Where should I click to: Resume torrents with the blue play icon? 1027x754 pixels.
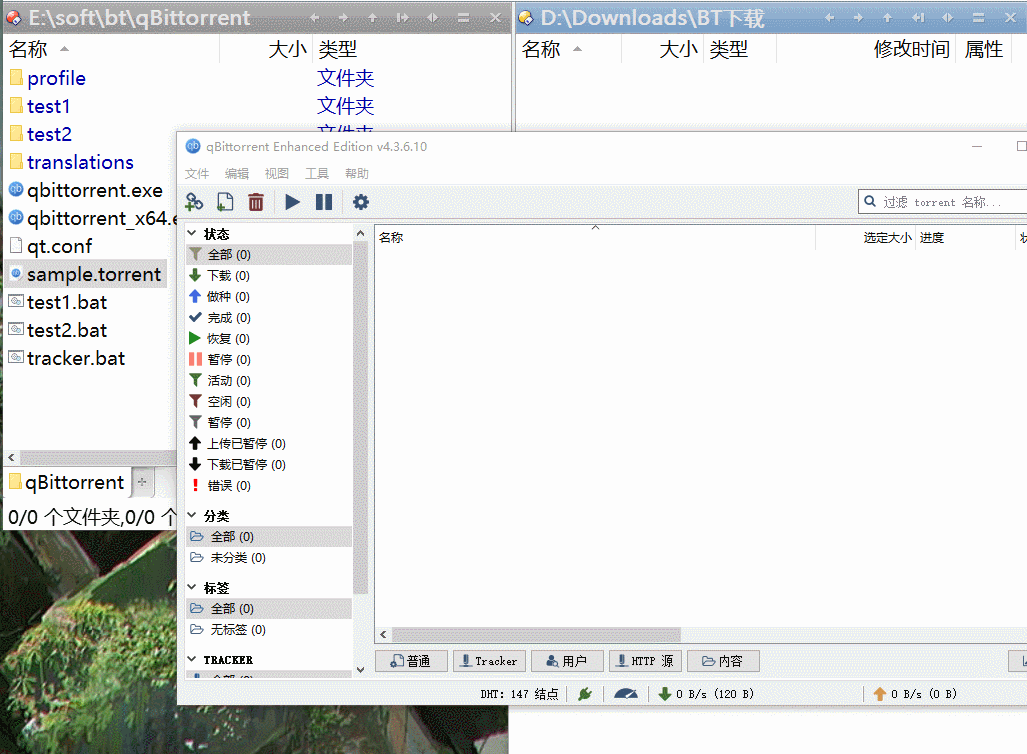click(x=292, y=202)
